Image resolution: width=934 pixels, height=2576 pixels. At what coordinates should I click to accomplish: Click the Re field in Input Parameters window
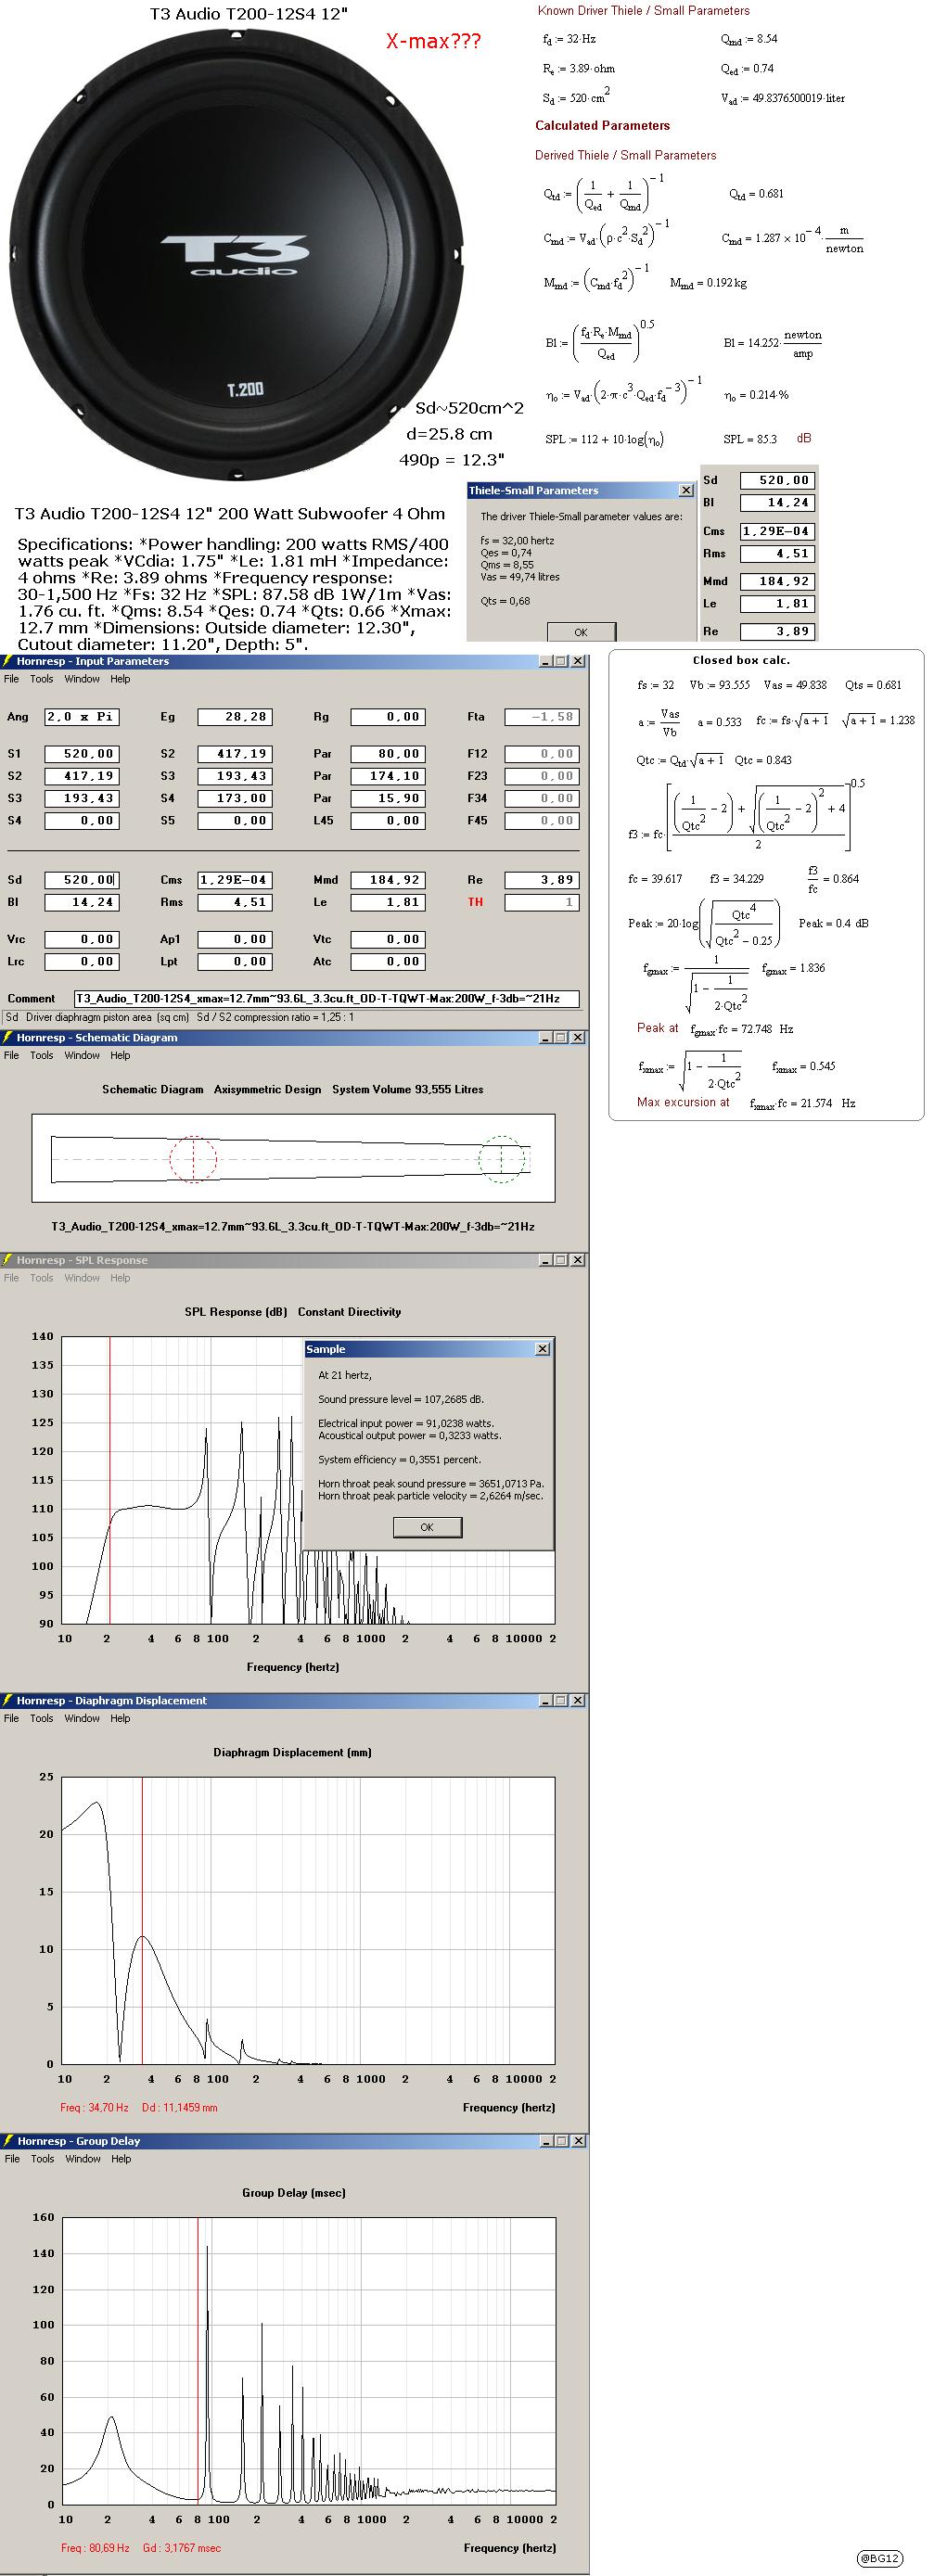pos(542,880)
